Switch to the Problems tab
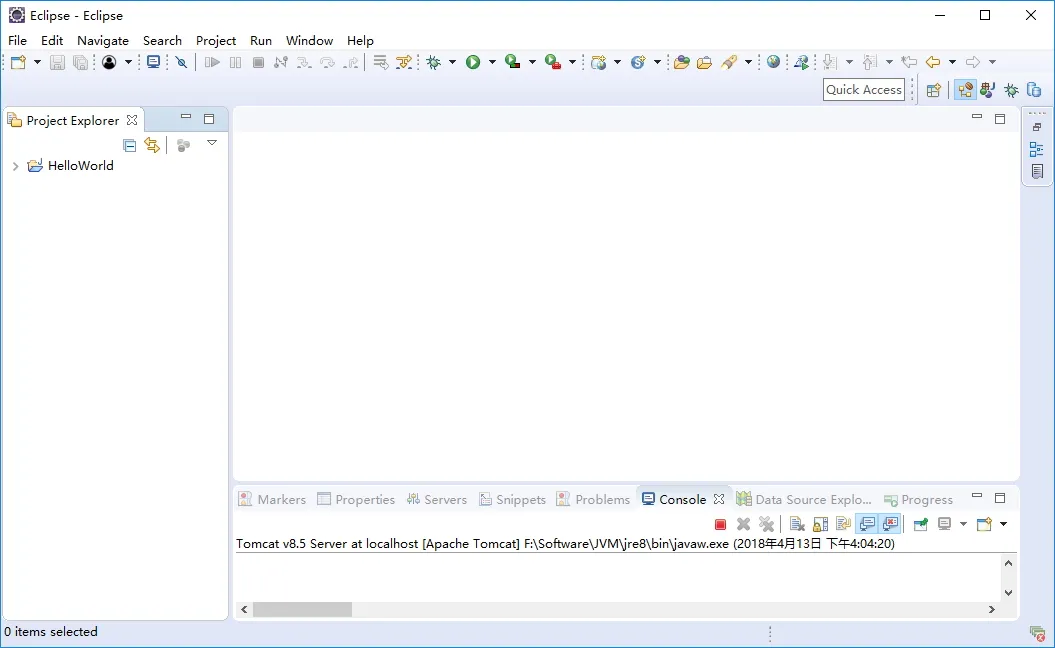Screen dimensions: 1055x648 tap(593, 499)
